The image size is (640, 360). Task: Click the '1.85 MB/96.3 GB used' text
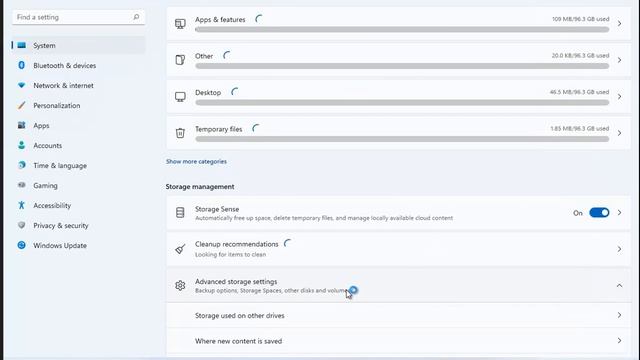click(580, 129)
